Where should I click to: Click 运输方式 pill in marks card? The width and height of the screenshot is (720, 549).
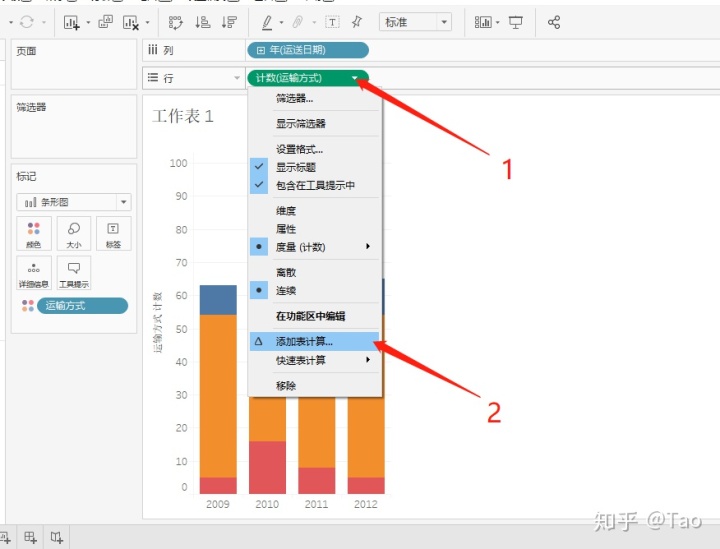click(x=83, y=306)
